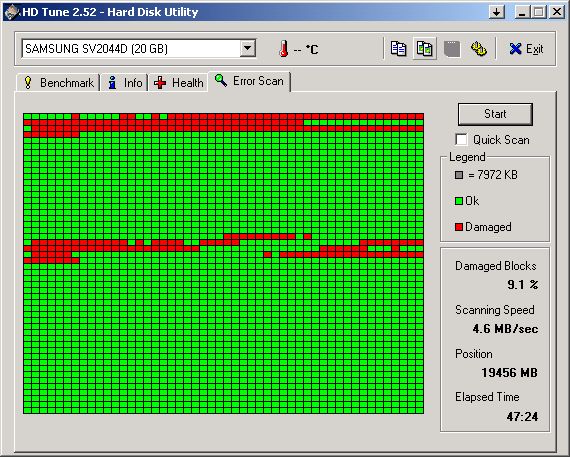Click the thermometer temperature icon

pyautogui.click(x=284, y=49)
